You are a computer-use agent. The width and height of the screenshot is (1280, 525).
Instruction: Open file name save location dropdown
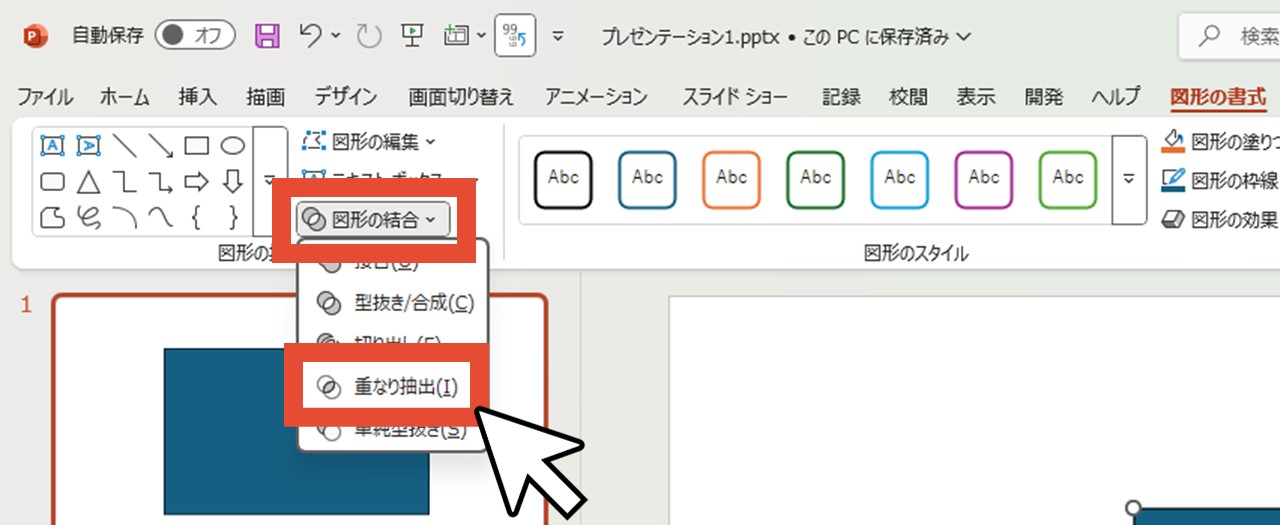(x=964, y=37)
